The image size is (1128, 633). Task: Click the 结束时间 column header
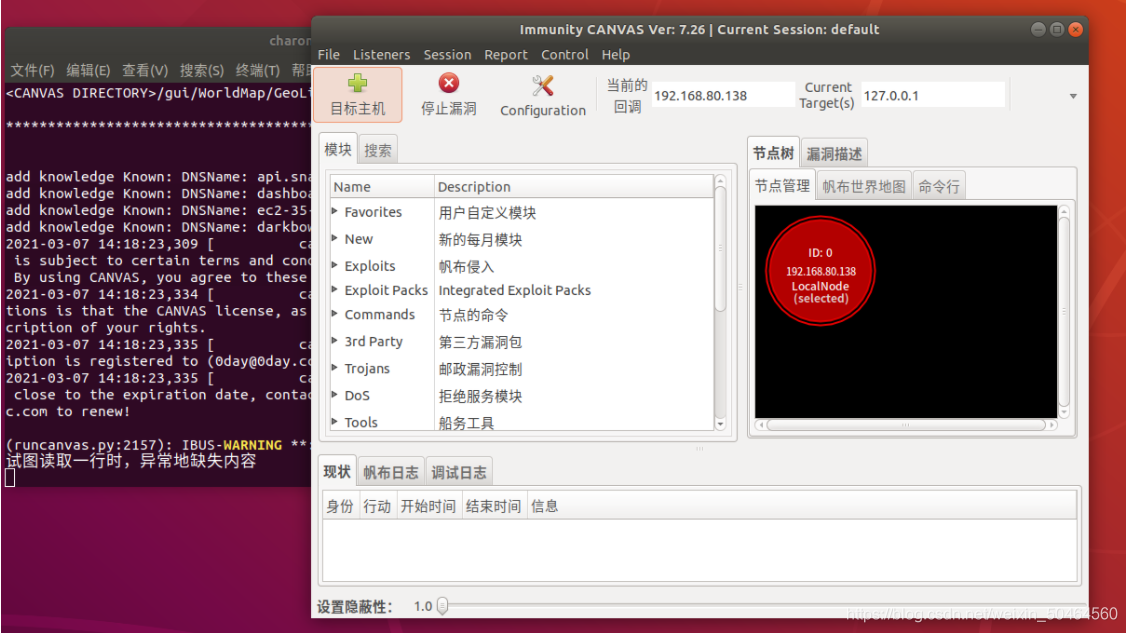[494, 506]
